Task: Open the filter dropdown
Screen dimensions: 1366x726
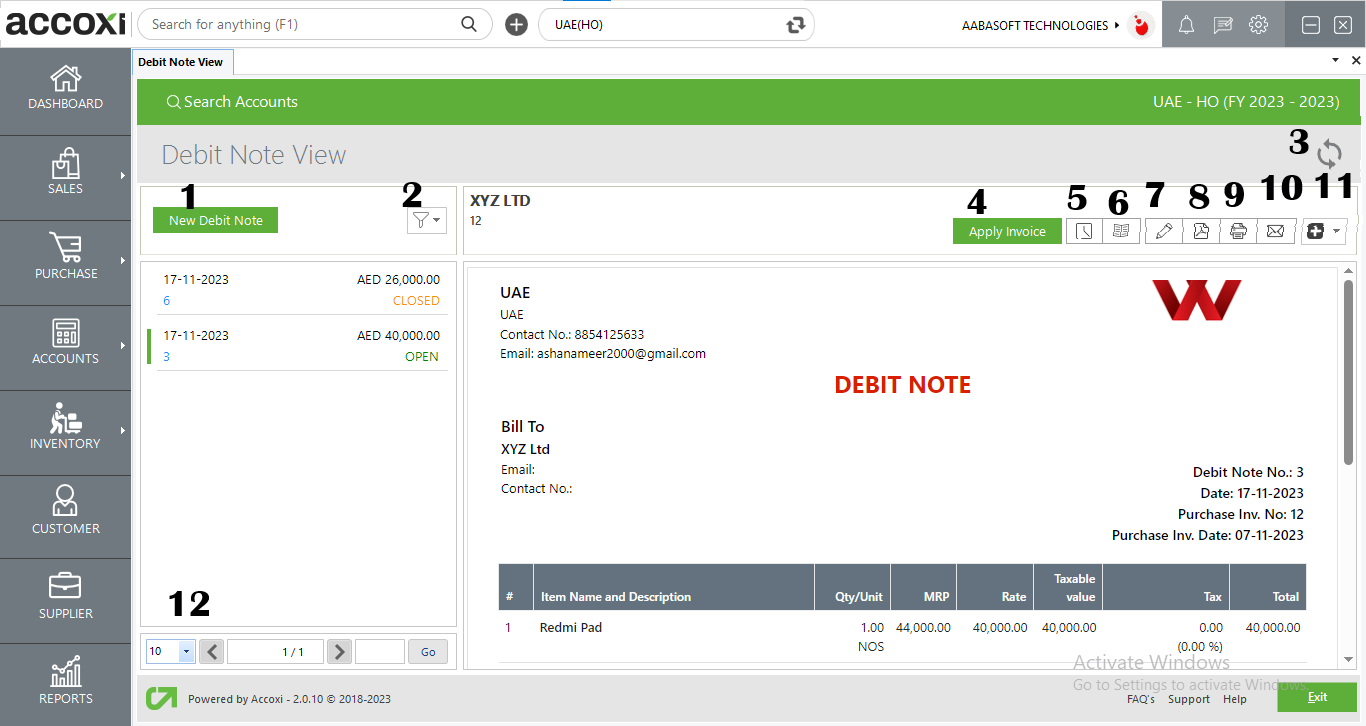Action: [427, 220]
